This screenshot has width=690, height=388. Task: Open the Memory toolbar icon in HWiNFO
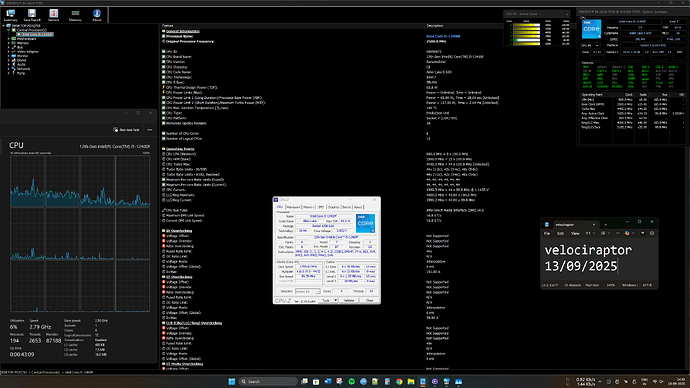pos(75,15)
